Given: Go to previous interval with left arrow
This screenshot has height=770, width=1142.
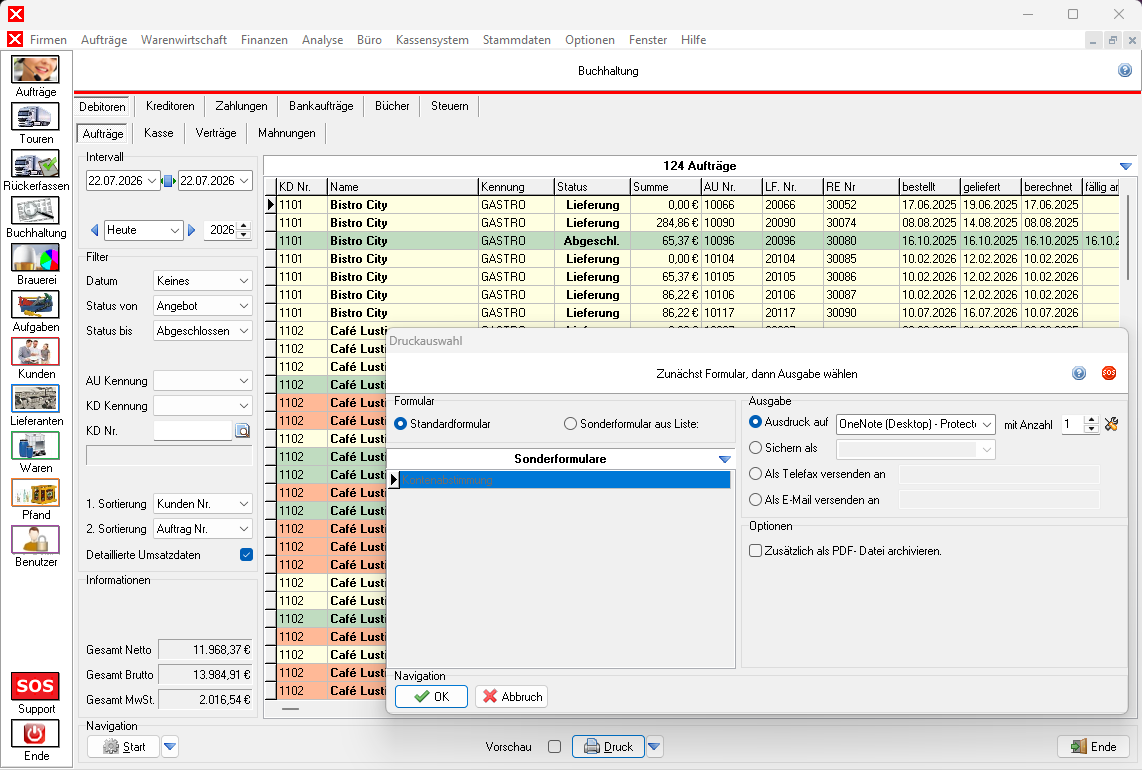Looking at the screenshot, I should click(x=94, y=230).
